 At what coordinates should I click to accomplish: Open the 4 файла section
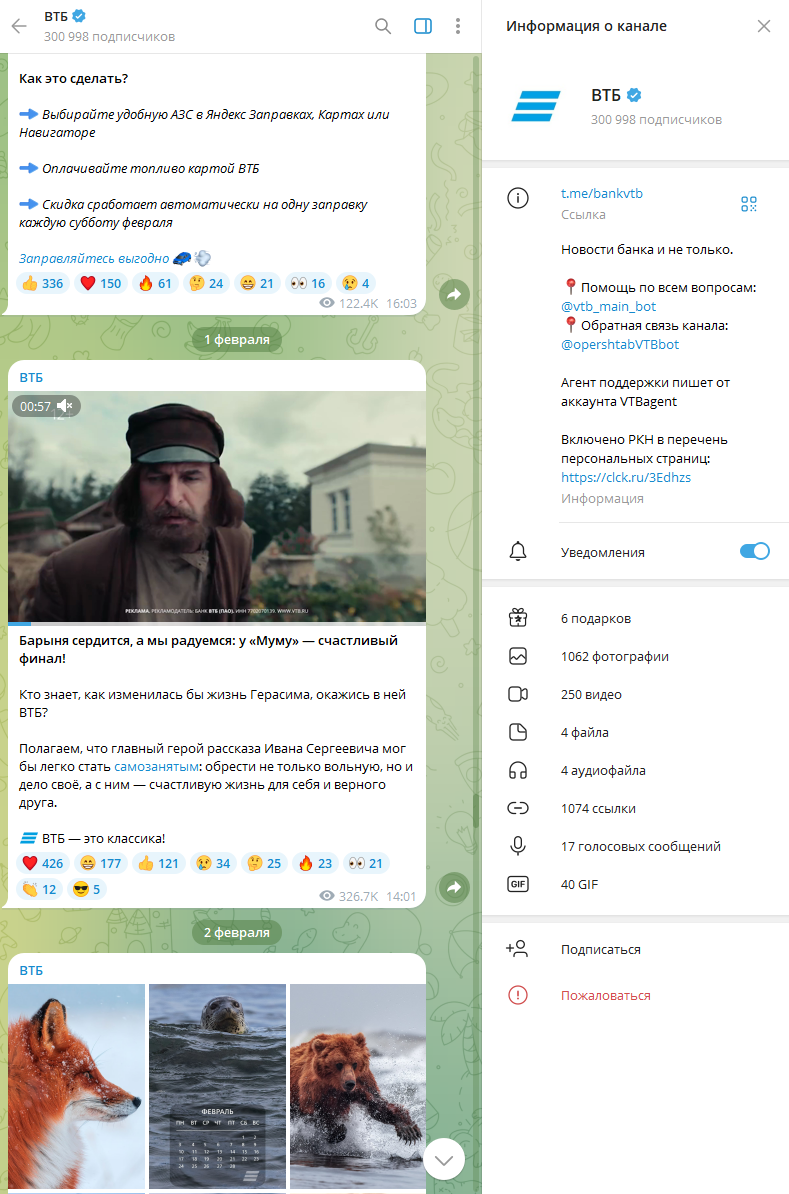click(635, 733)
